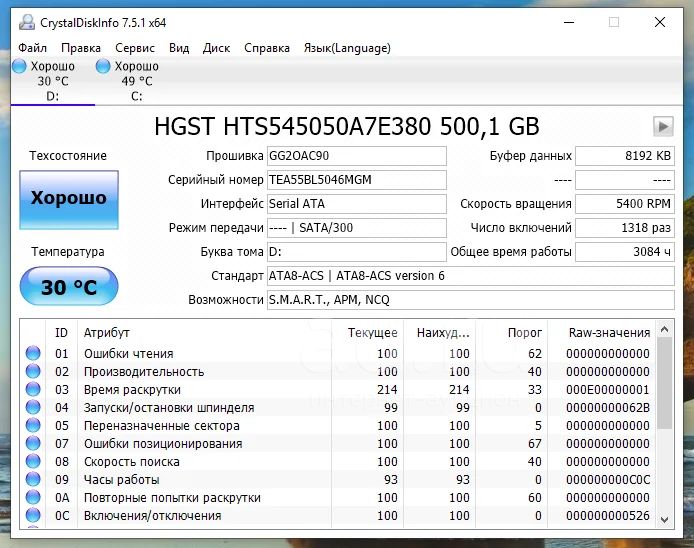Click status icon of Часы работы row
The height and width of the screenshot is (548, 694).
point(33,479)
